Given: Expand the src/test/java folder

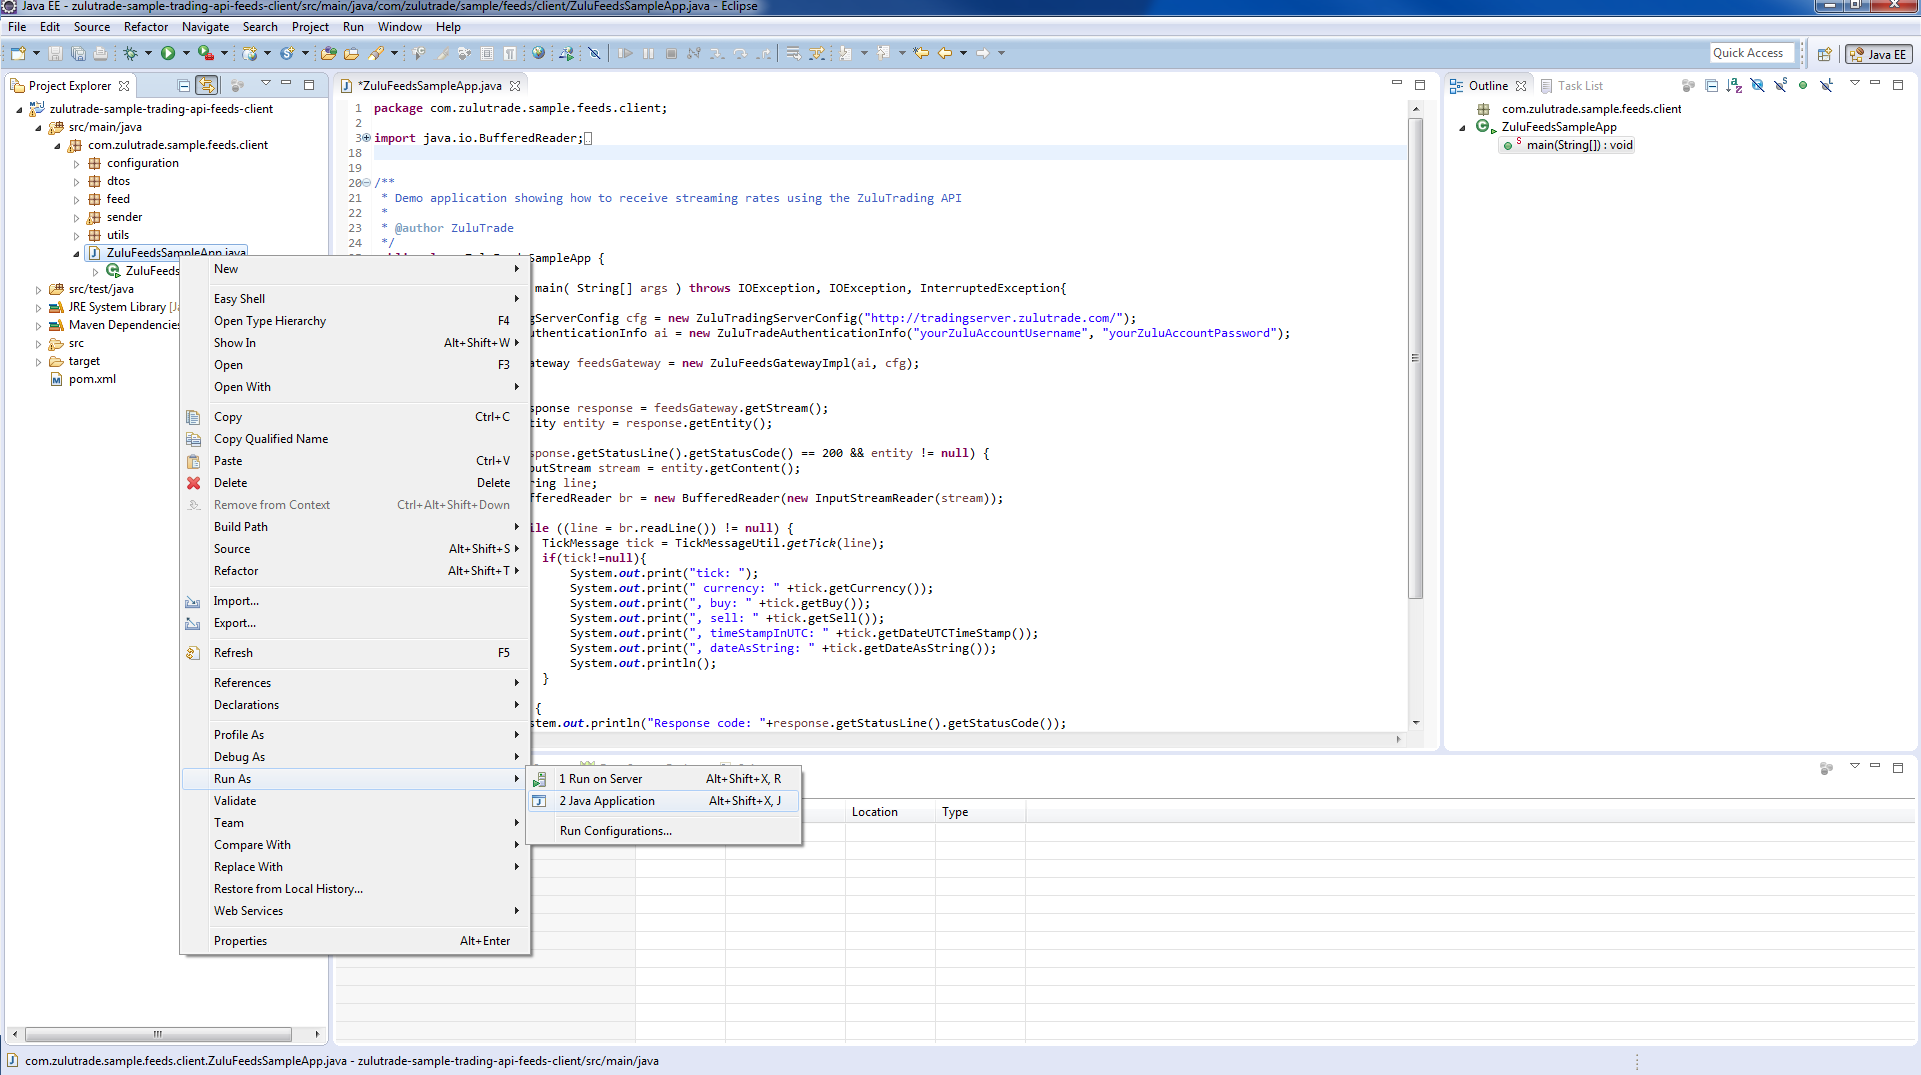Looking at the screenshot, I should 39,290.
